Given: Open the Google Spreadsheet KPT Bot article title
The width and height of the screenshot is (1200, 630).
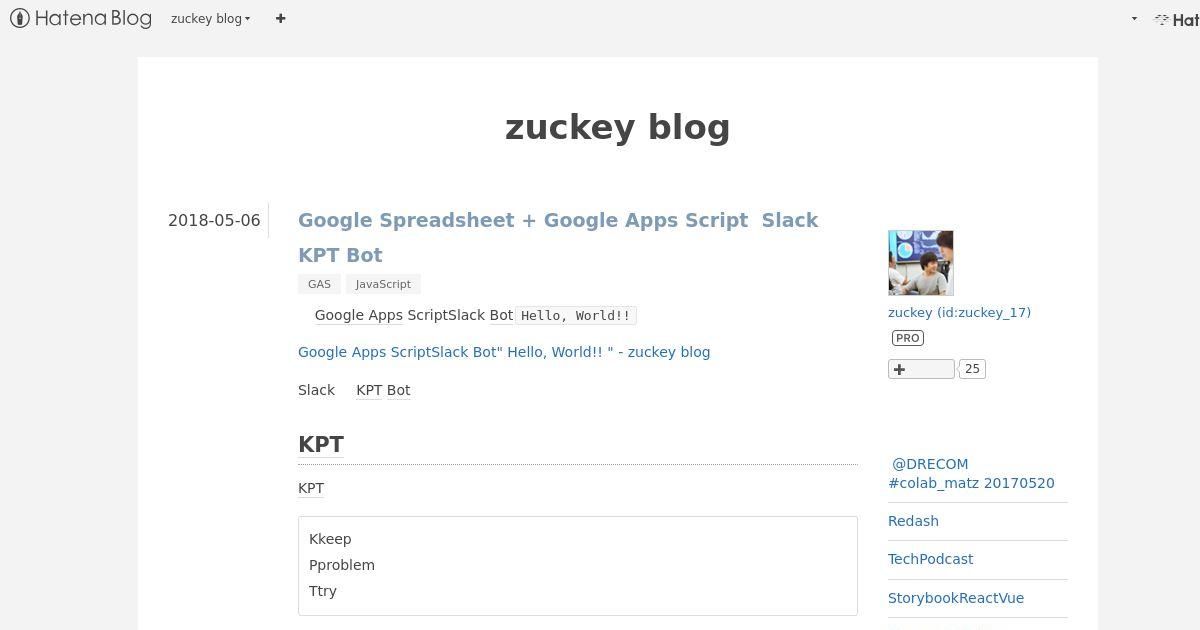Looking at the screenshot, I should 558,237.
